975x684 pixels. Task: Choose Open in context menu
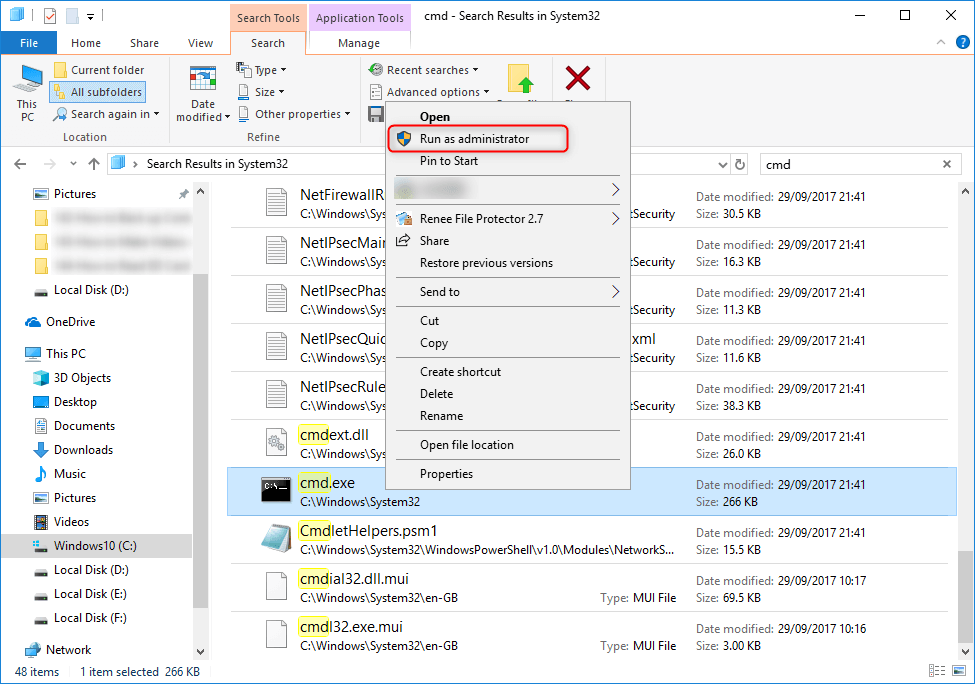pos(435,117)
